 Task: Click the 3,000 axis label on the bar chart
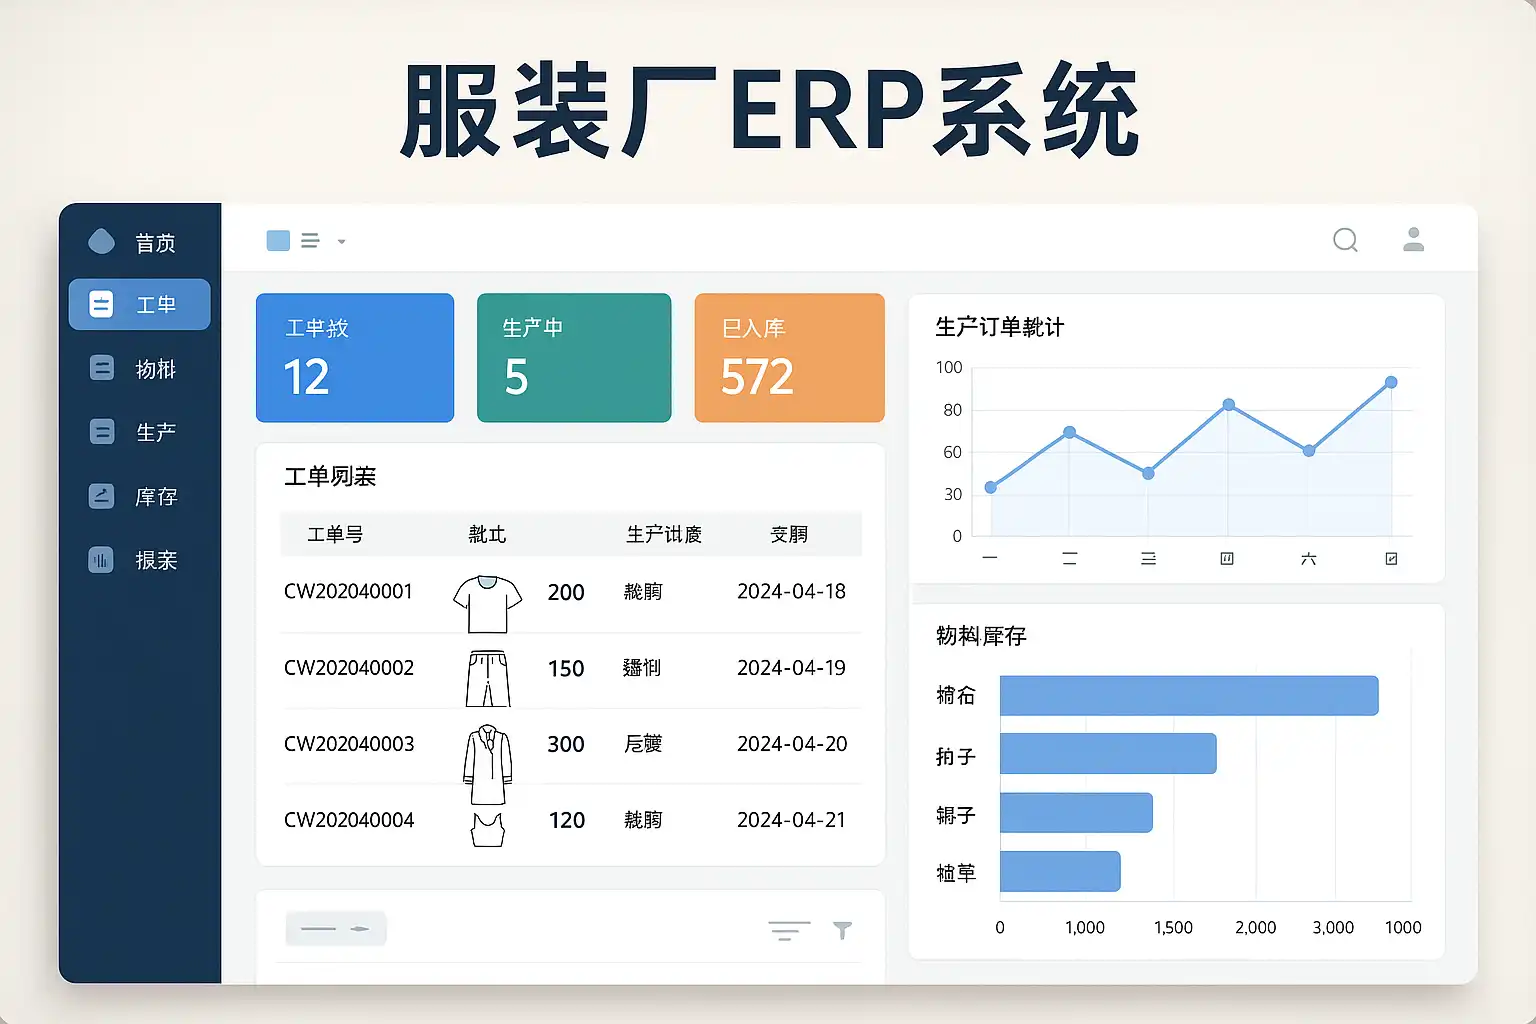click(x=1333, y=927)
